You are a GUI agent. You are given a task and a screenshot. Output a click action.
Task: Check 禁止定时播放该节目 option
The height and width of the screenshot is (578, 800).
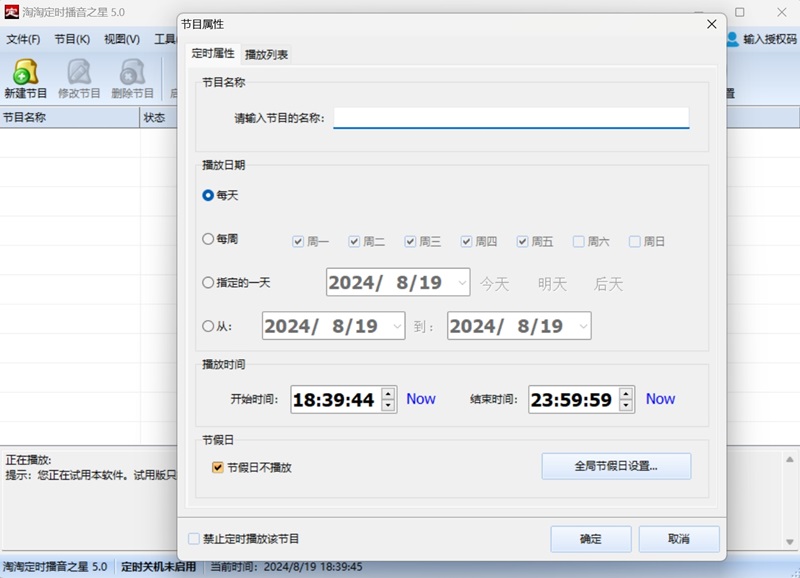pos(194,539)
